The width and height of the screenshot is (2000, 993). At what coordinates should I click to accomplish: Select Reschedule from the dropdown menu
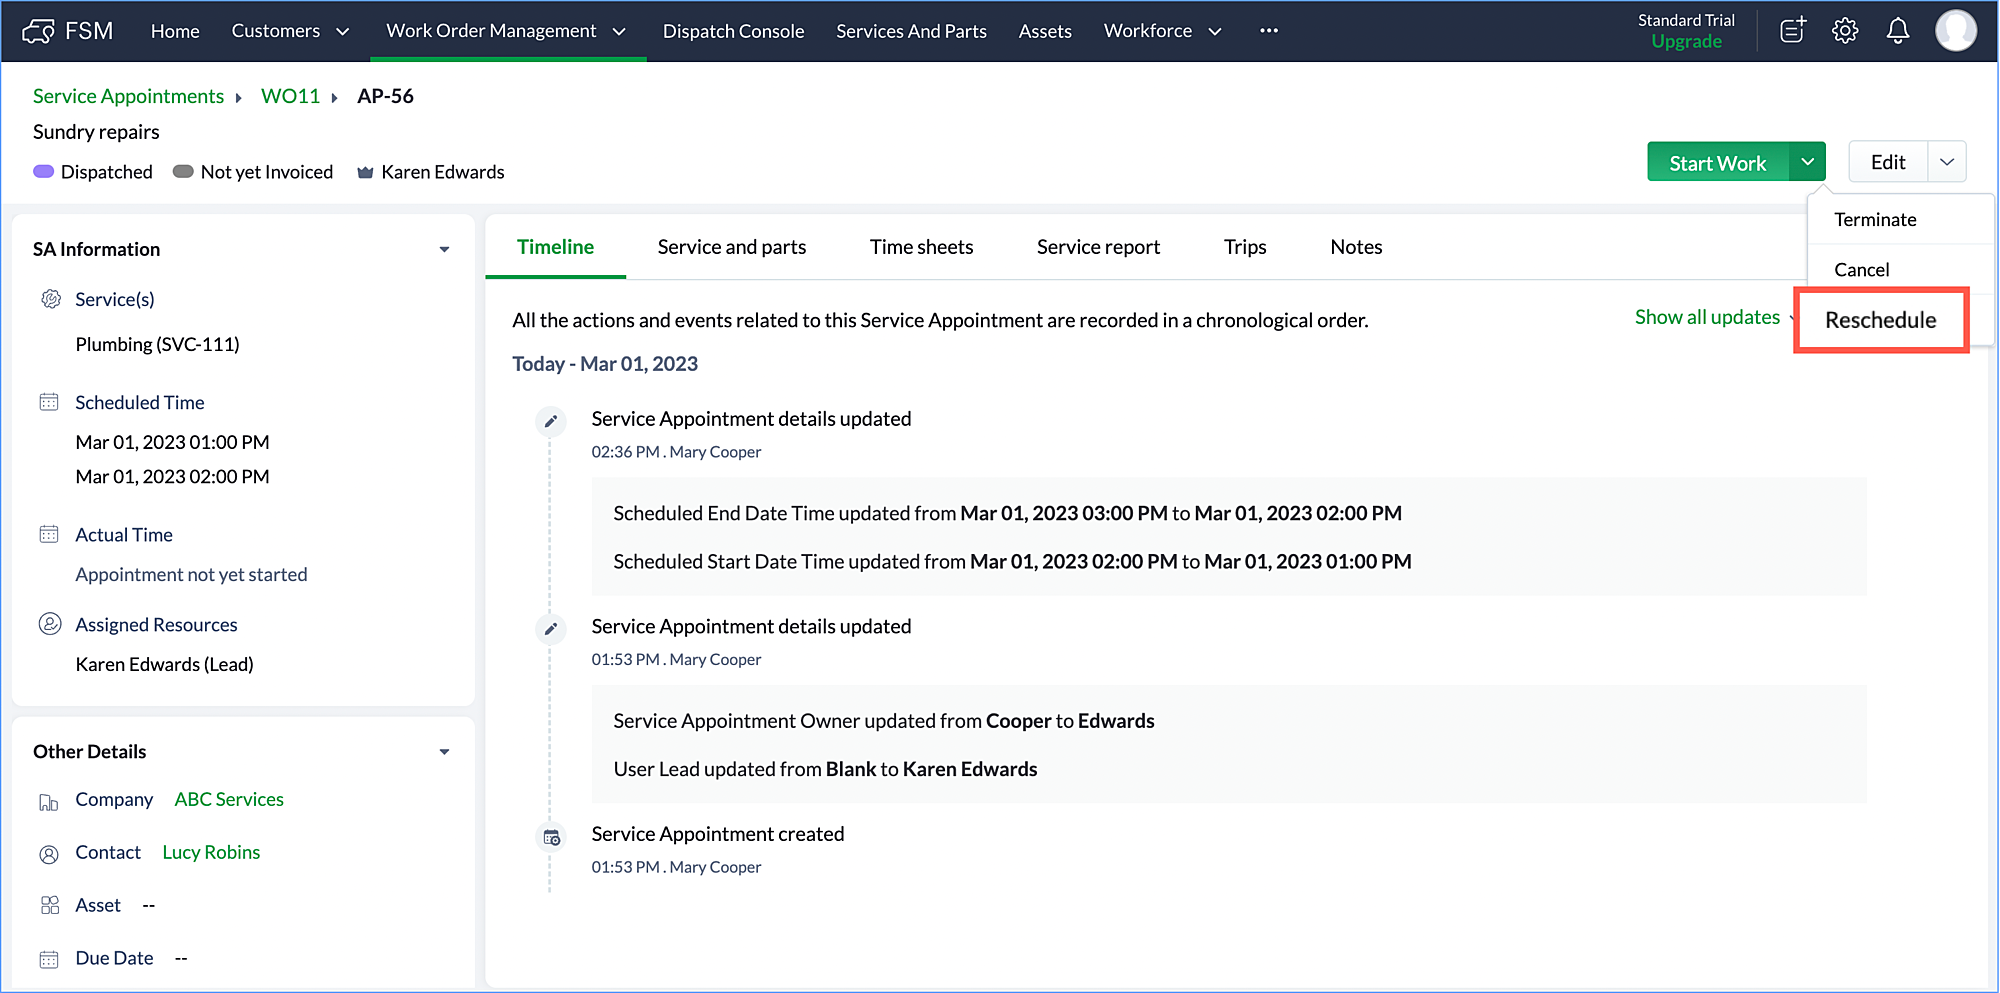(1880, 320)
